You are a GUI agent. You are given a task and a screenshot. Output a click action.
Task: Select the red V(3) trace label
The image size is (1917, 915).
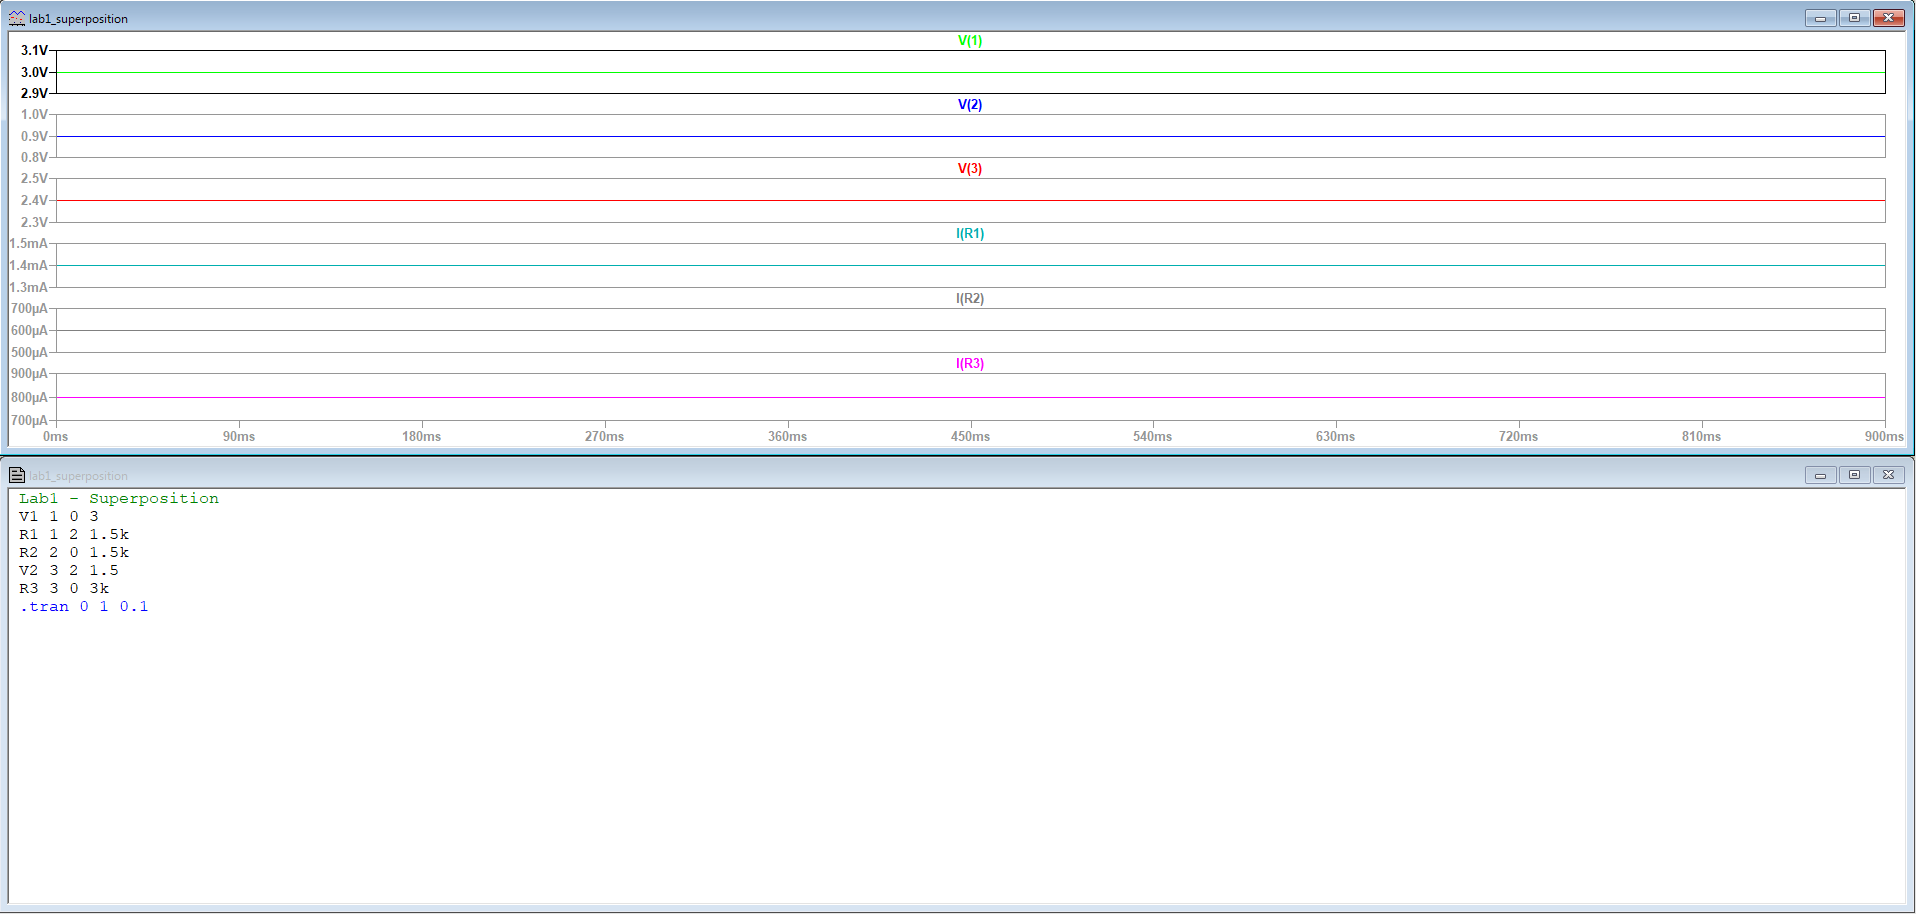[970, 169]
